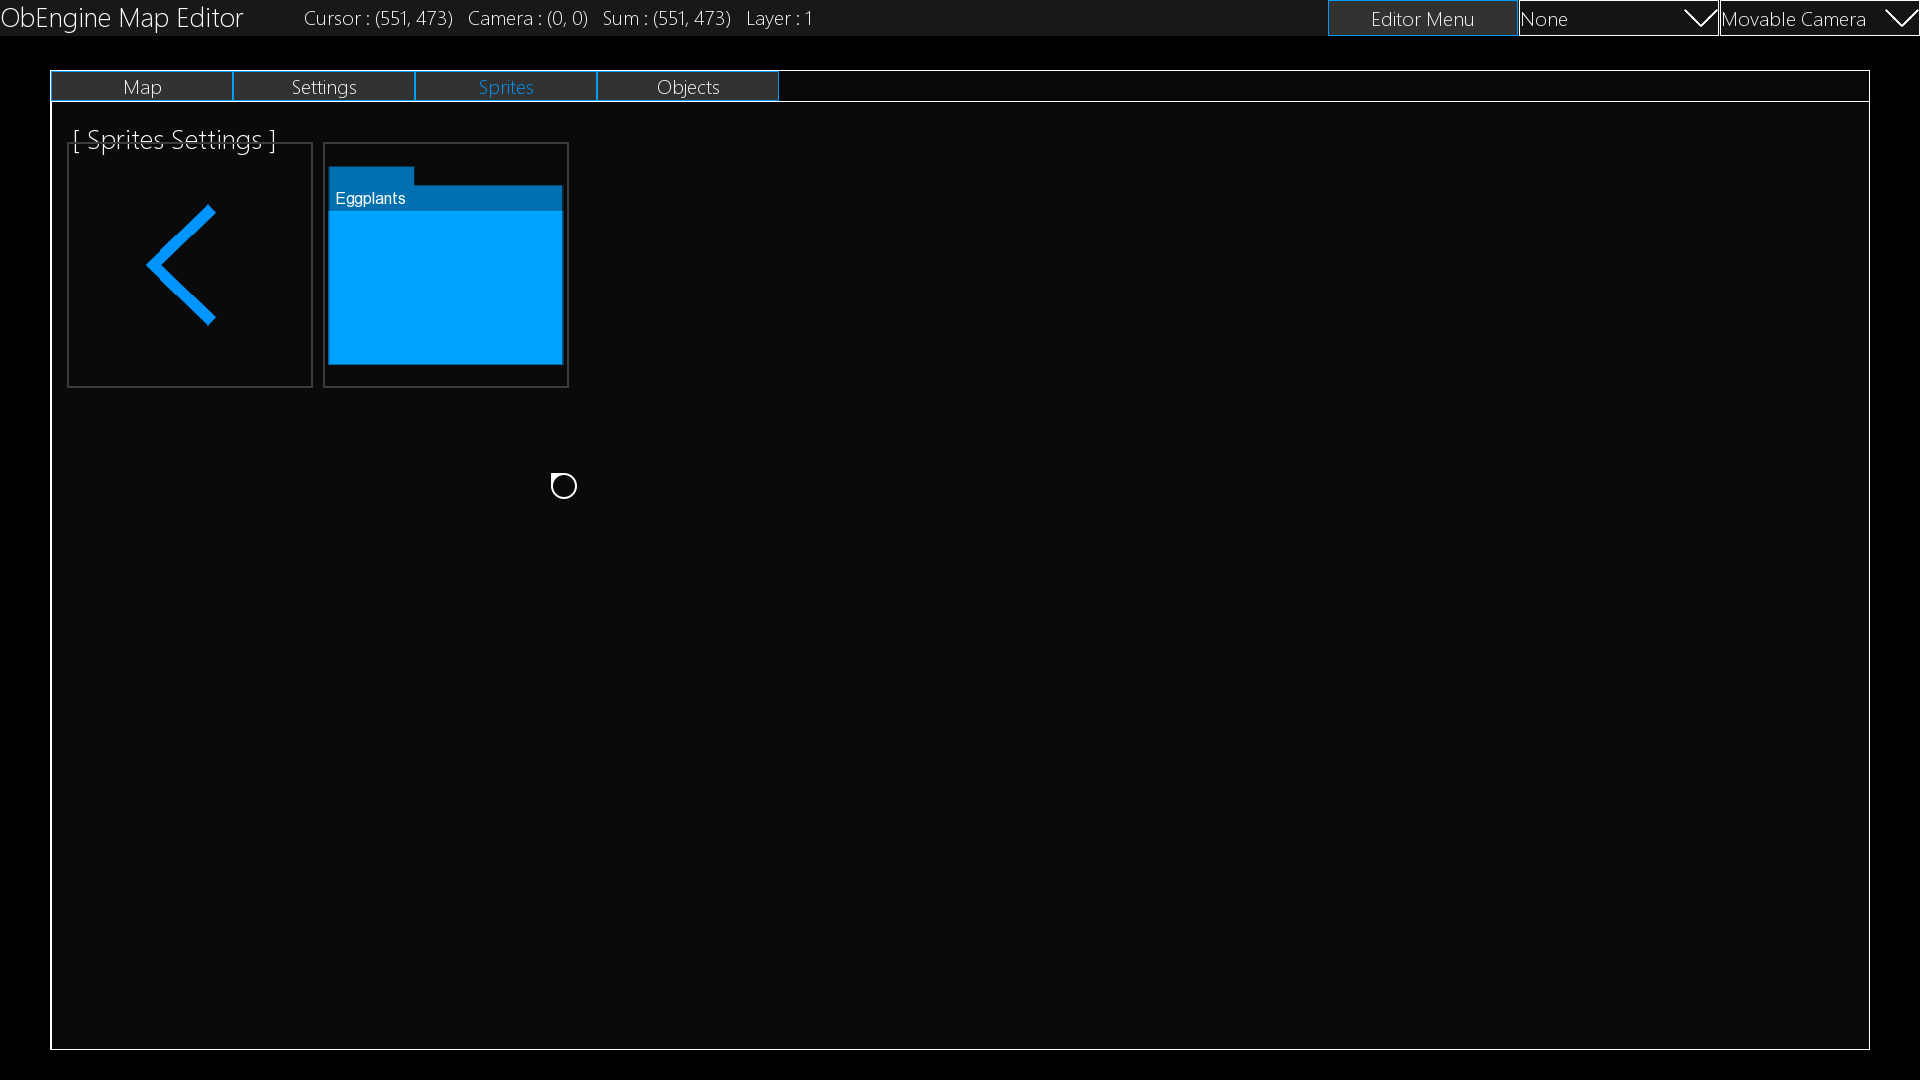
Task: Open the Movable Camera combo box
Action: point(1795,18)
